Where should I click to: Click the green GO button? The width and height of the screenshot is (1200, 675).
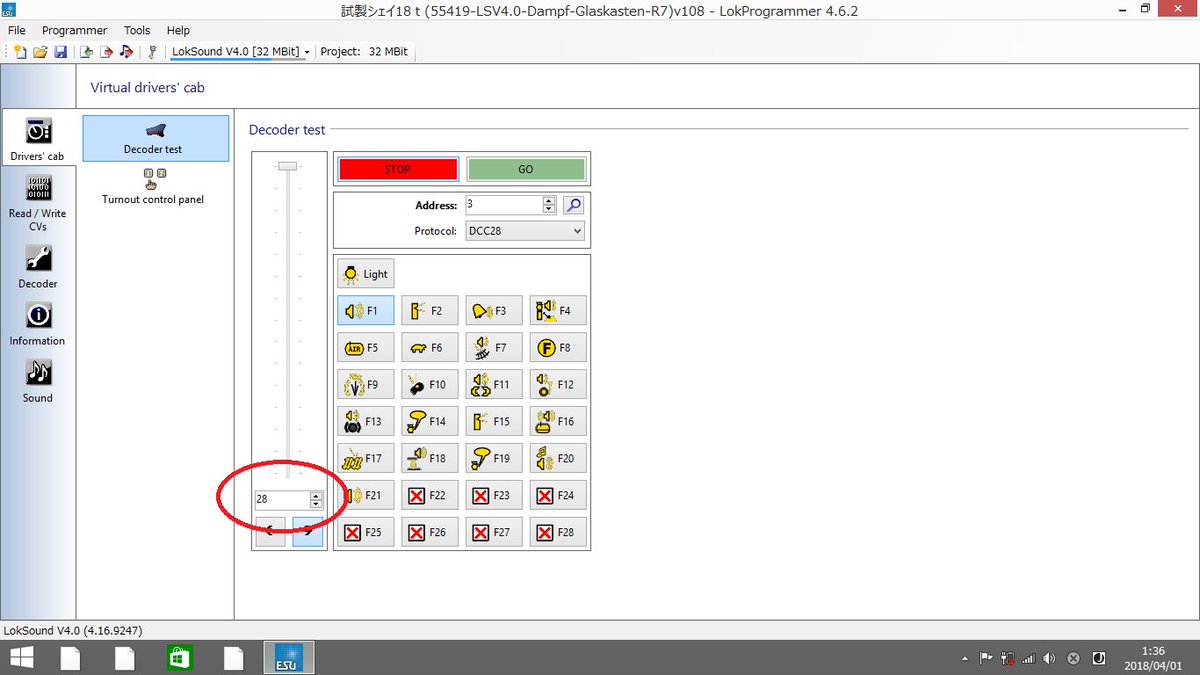click(526, 170)
